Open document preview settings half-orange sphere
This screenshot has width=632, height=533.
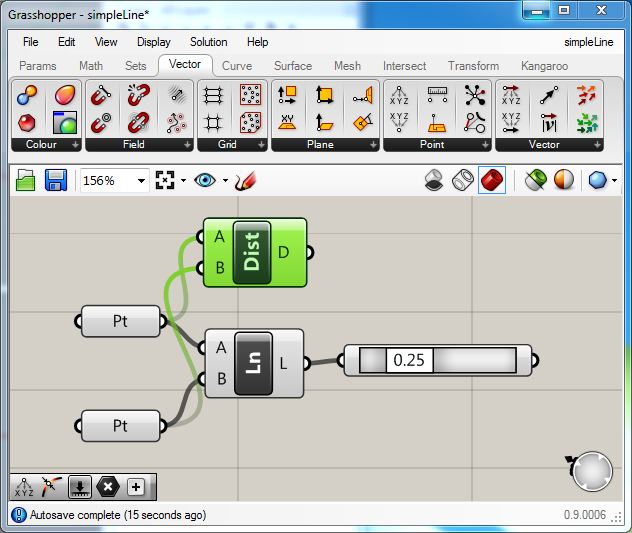tap(563, 180)
